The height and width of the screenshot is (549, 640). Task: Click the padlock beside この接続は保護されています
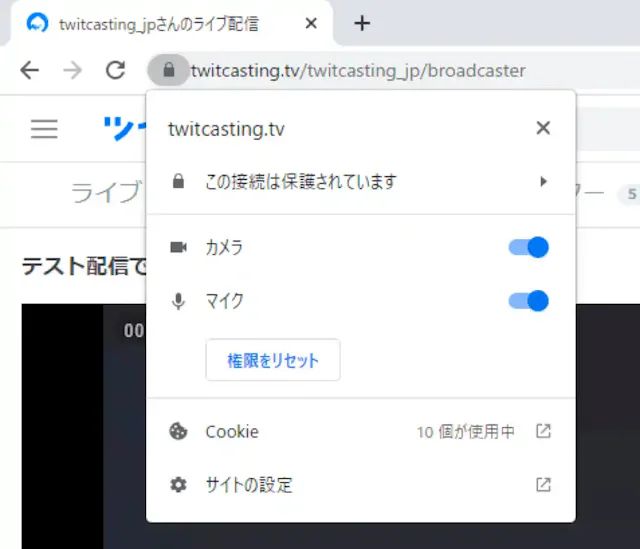click(x=178, y=181)
